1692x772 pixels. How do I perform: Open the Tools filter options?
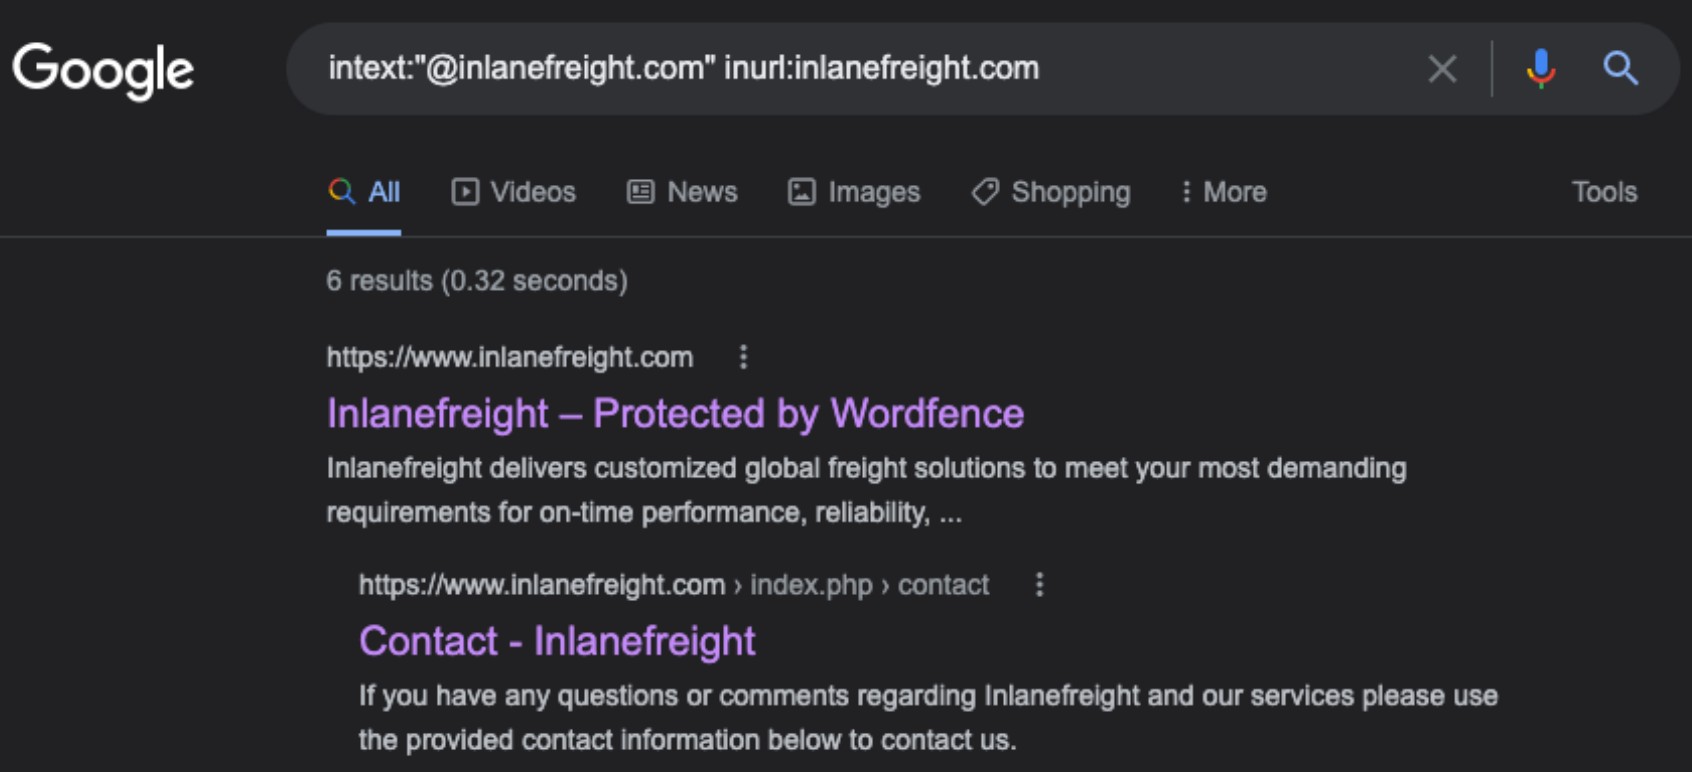(x=1604, y=192)
